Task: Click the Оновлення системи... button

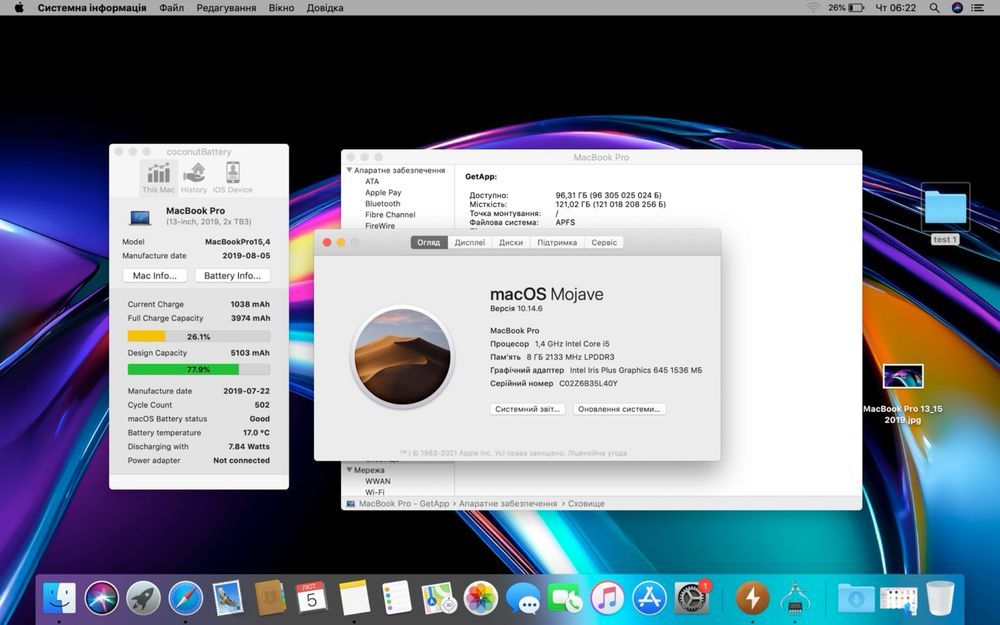Action: (619, 409)
